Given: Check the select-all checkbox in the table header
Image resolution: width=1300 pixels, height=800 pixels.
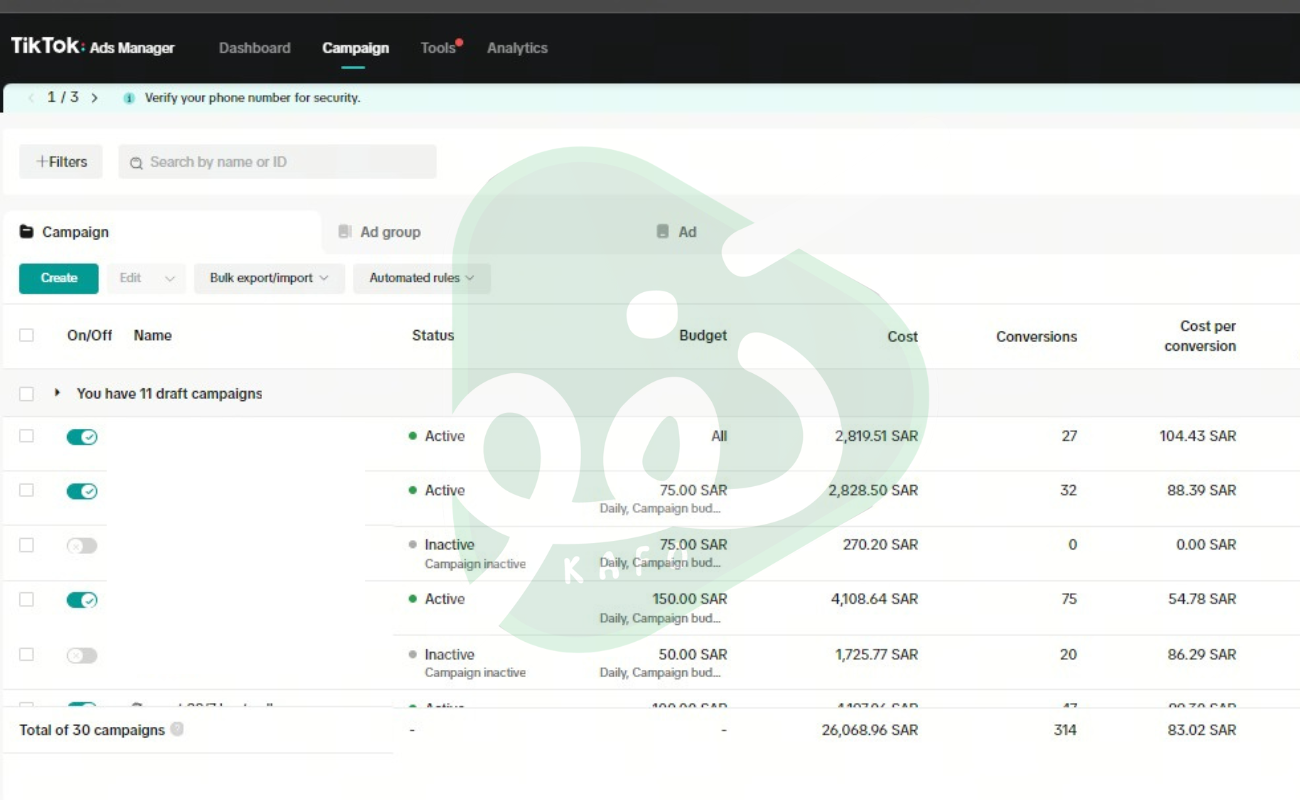Looking at the screenshot, I should click(x=27, y=335).
